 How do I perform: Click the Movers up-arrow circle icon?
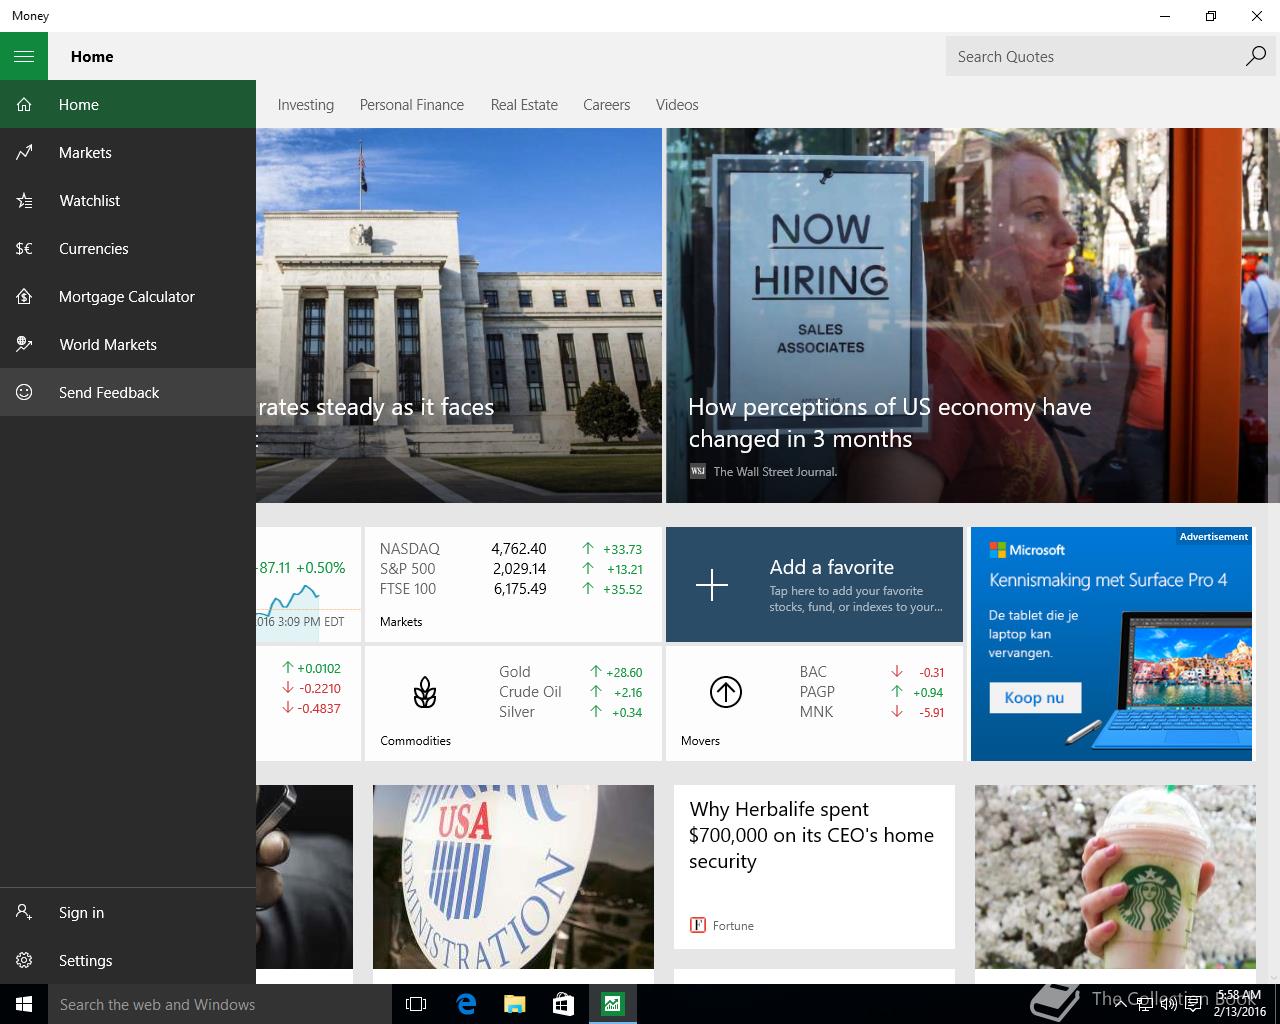[726, 692]
